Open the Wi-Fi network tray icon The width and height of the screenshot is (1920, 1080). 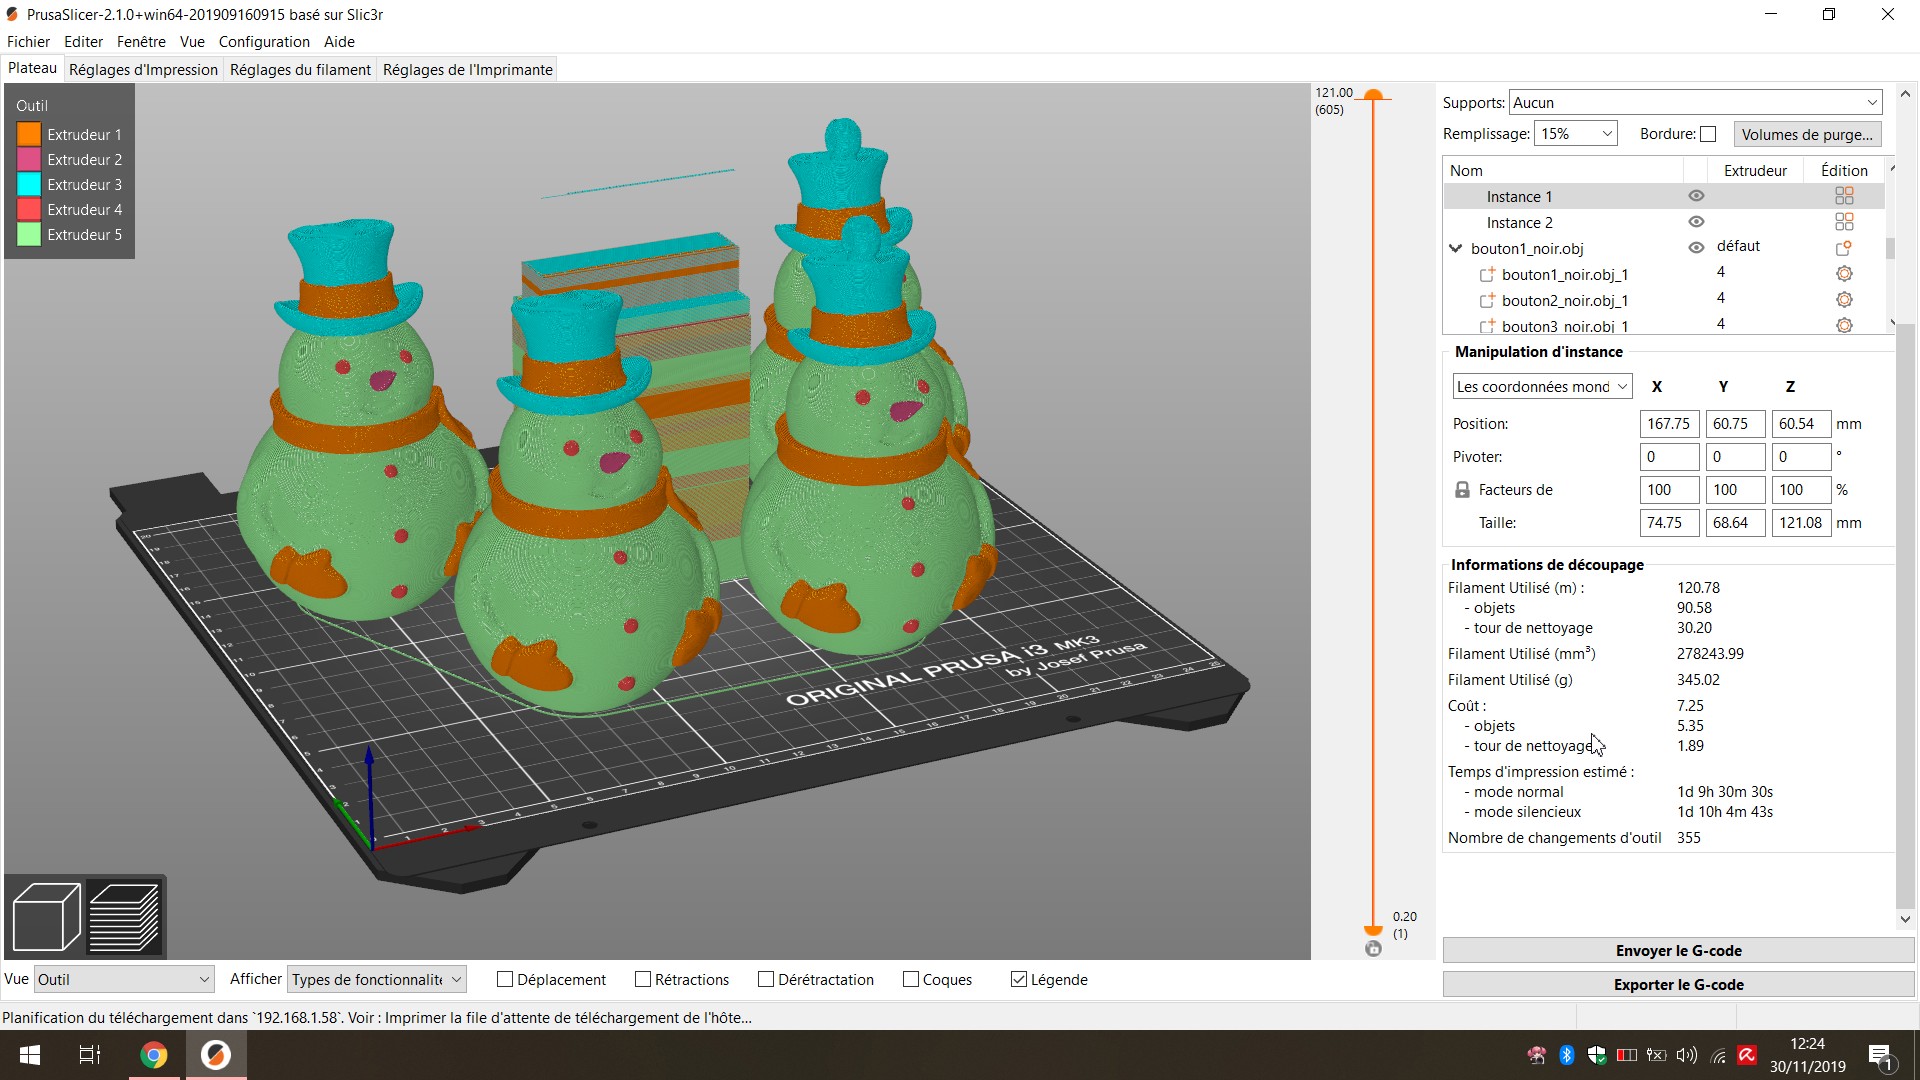(1718, 1055)
